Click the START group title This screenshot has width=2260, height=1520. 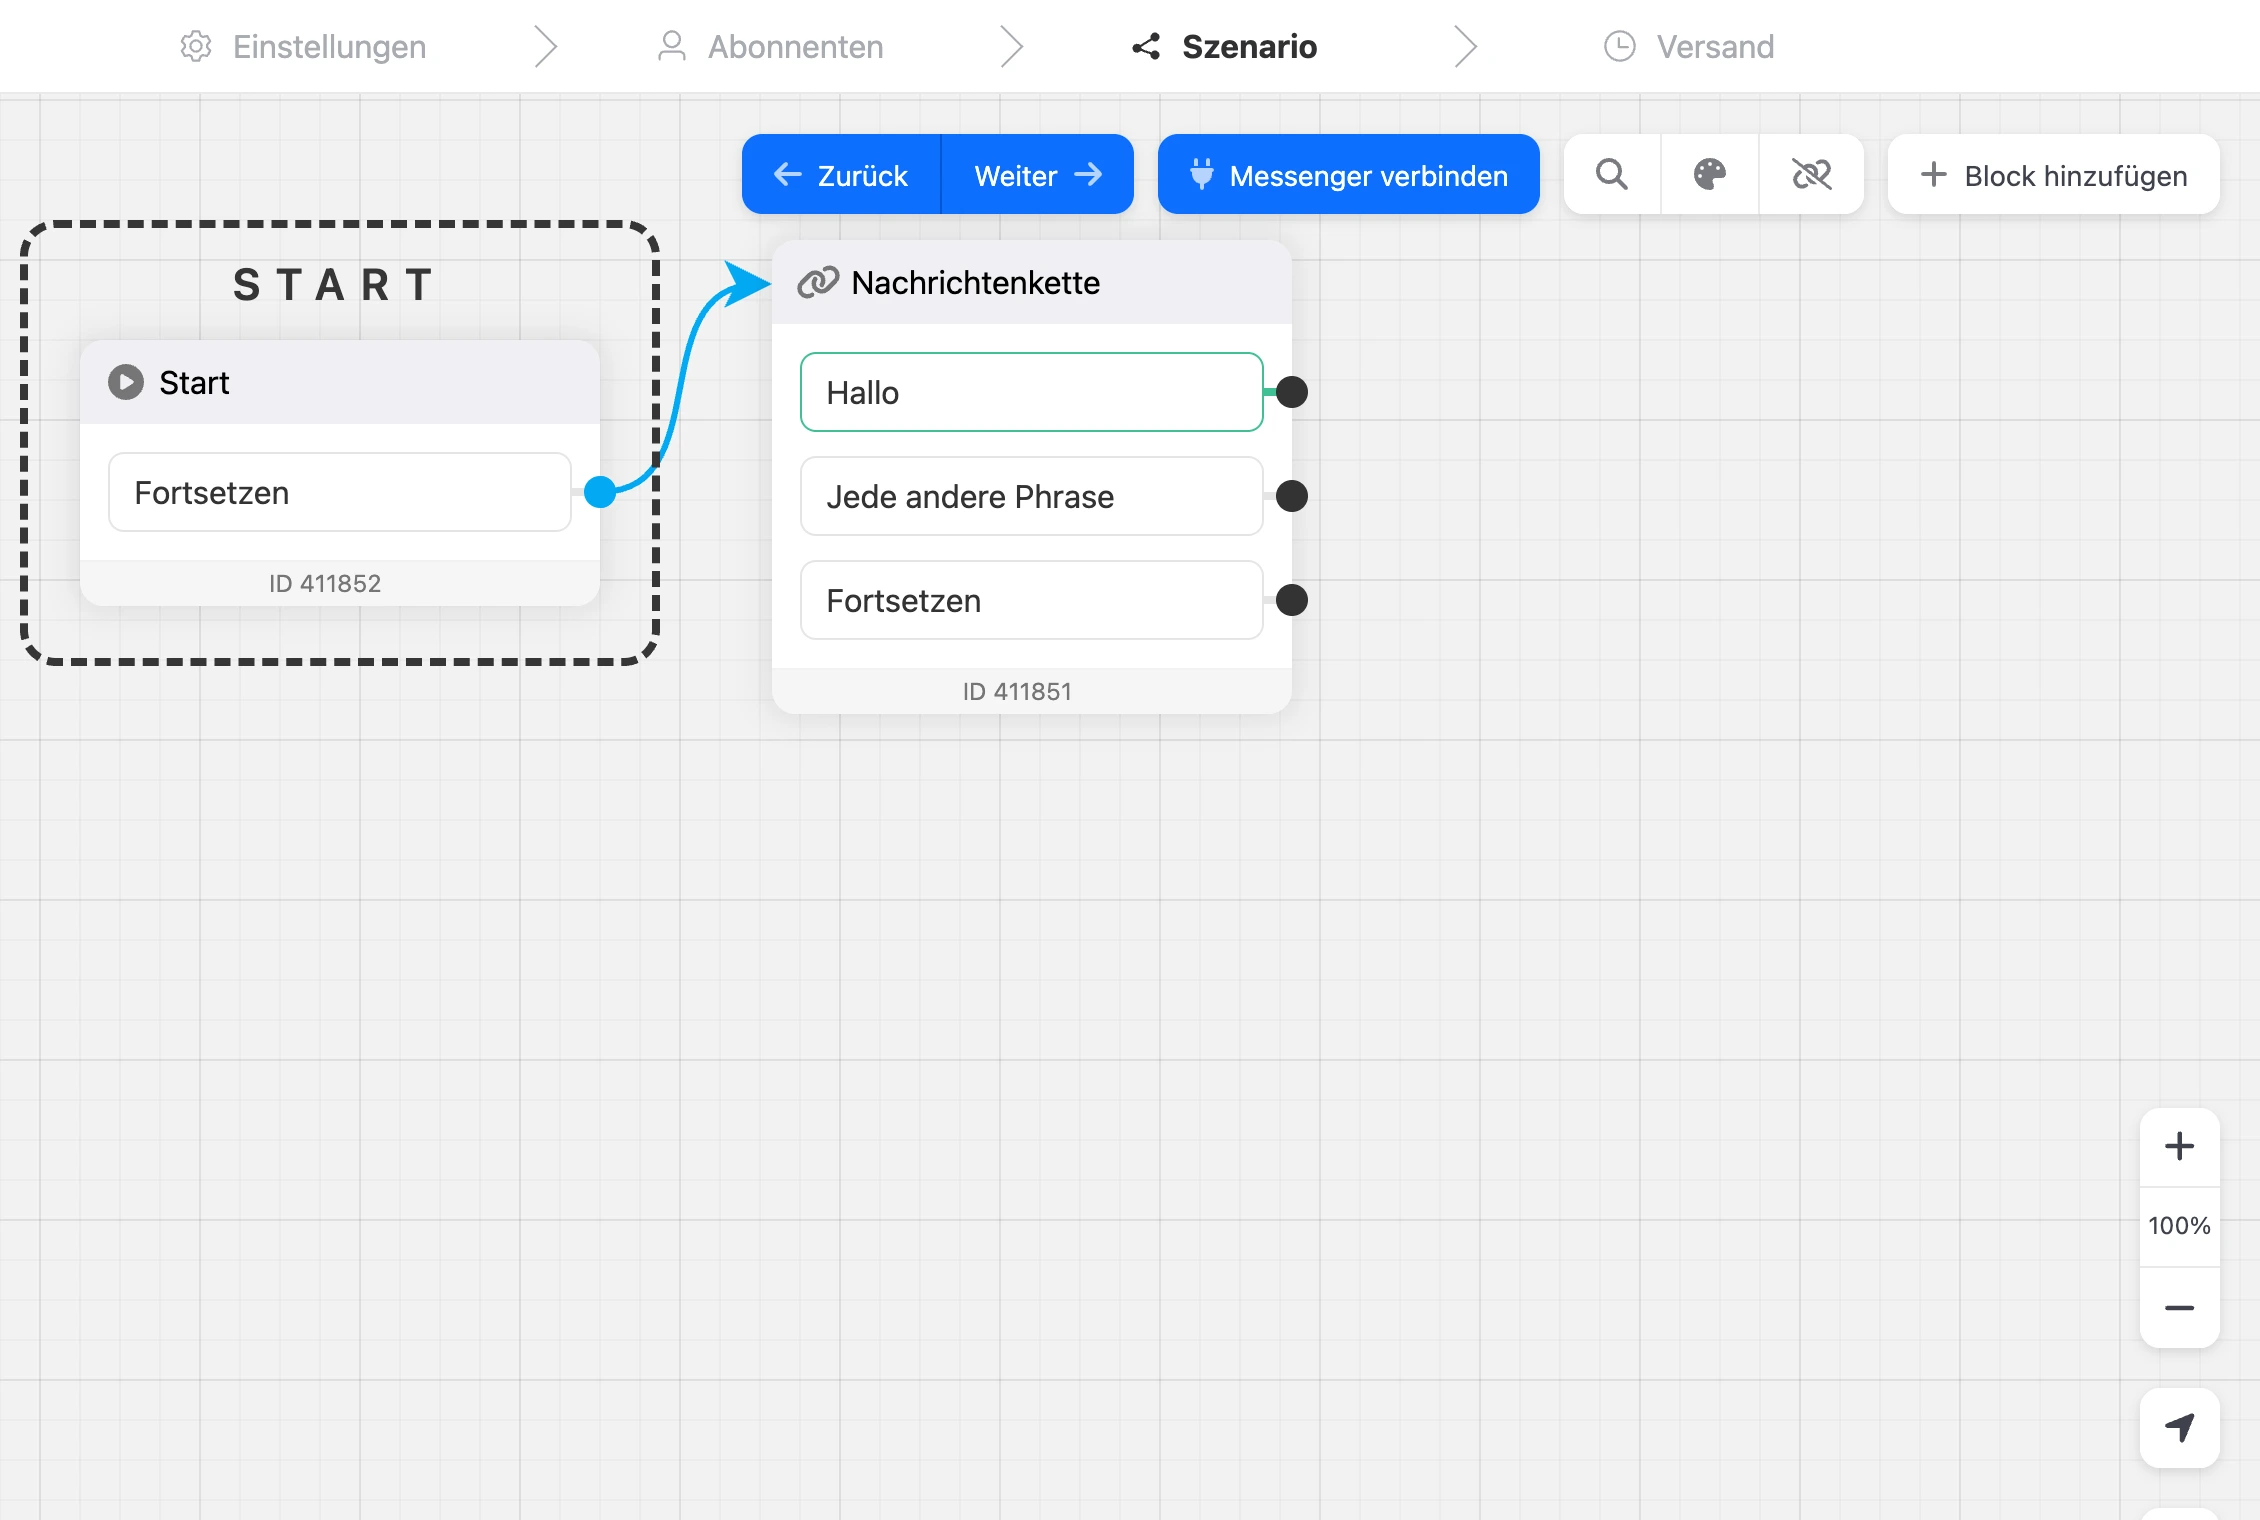pos(334,284)
